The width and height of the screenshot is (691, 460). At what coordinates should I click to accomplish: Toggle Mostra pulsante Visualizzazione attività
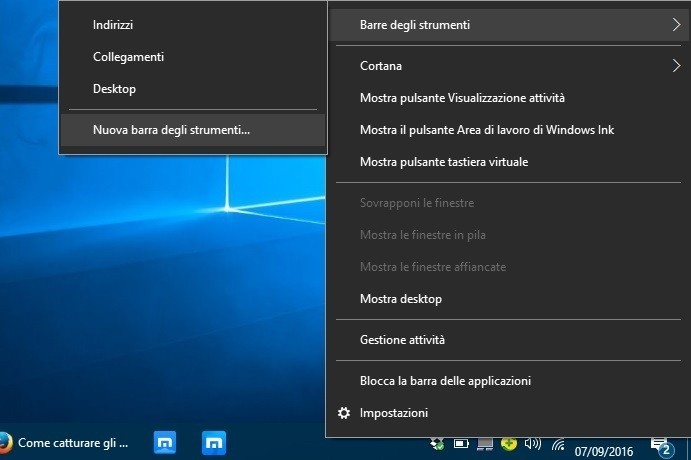(x=462, y=98)
